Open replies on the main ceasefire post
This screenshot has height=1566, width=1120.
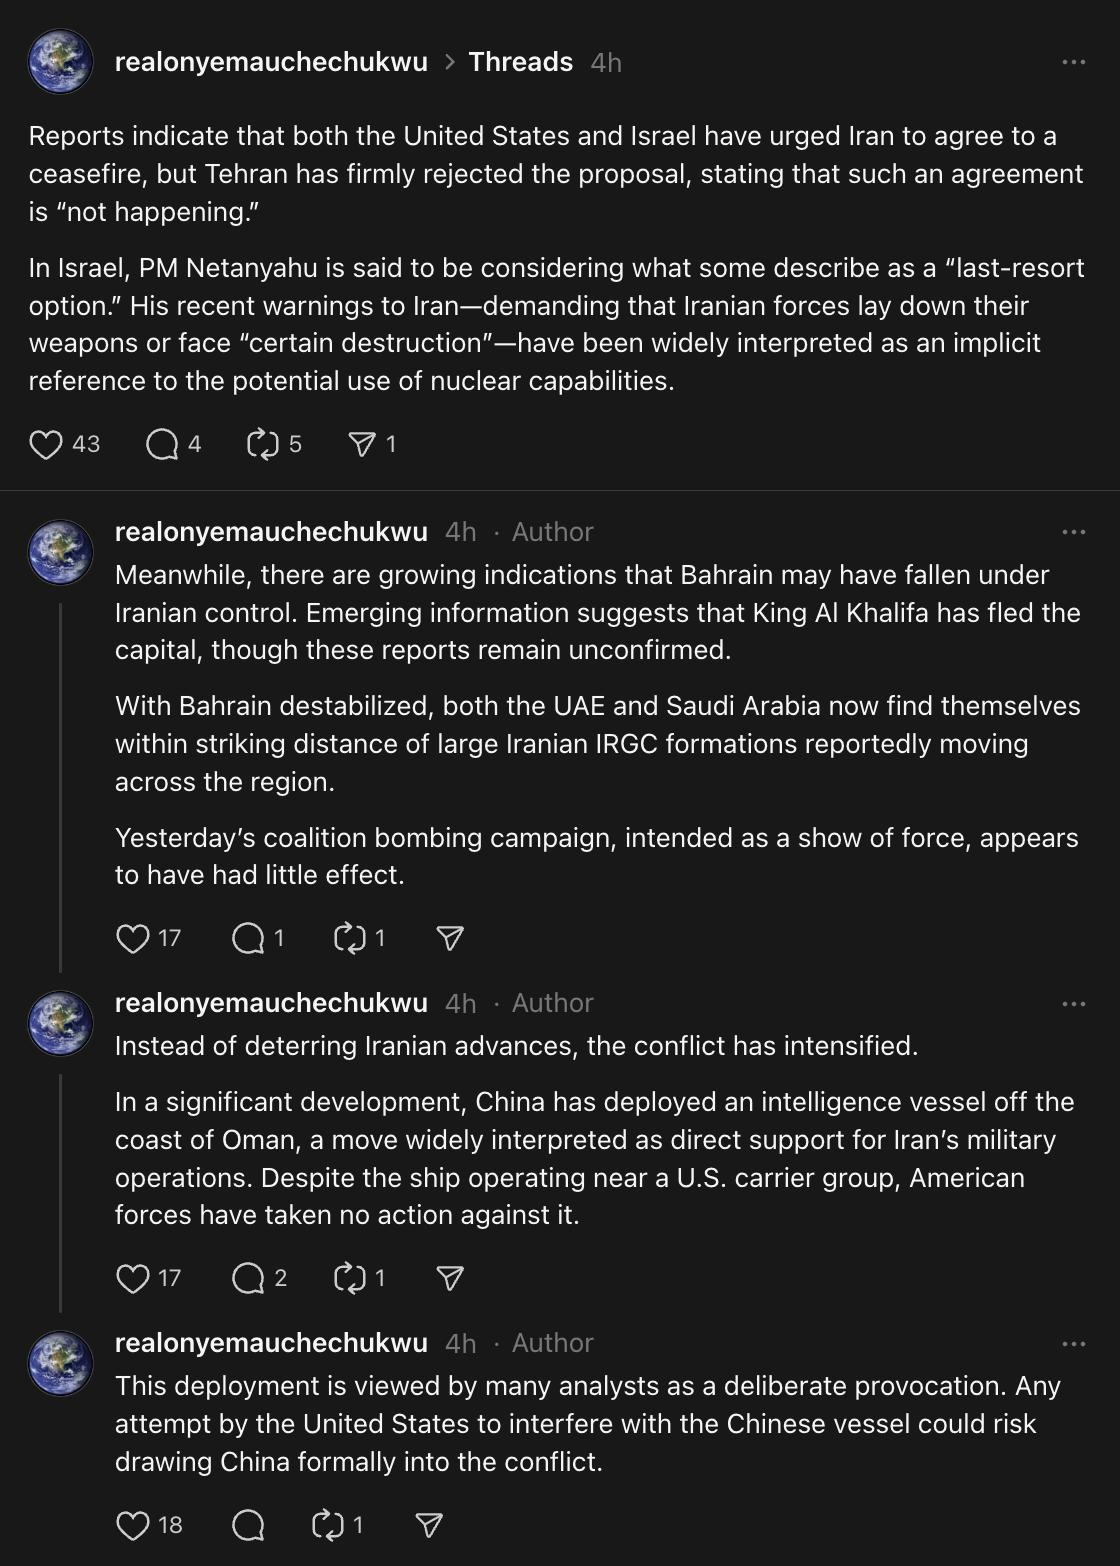point(161,444)
